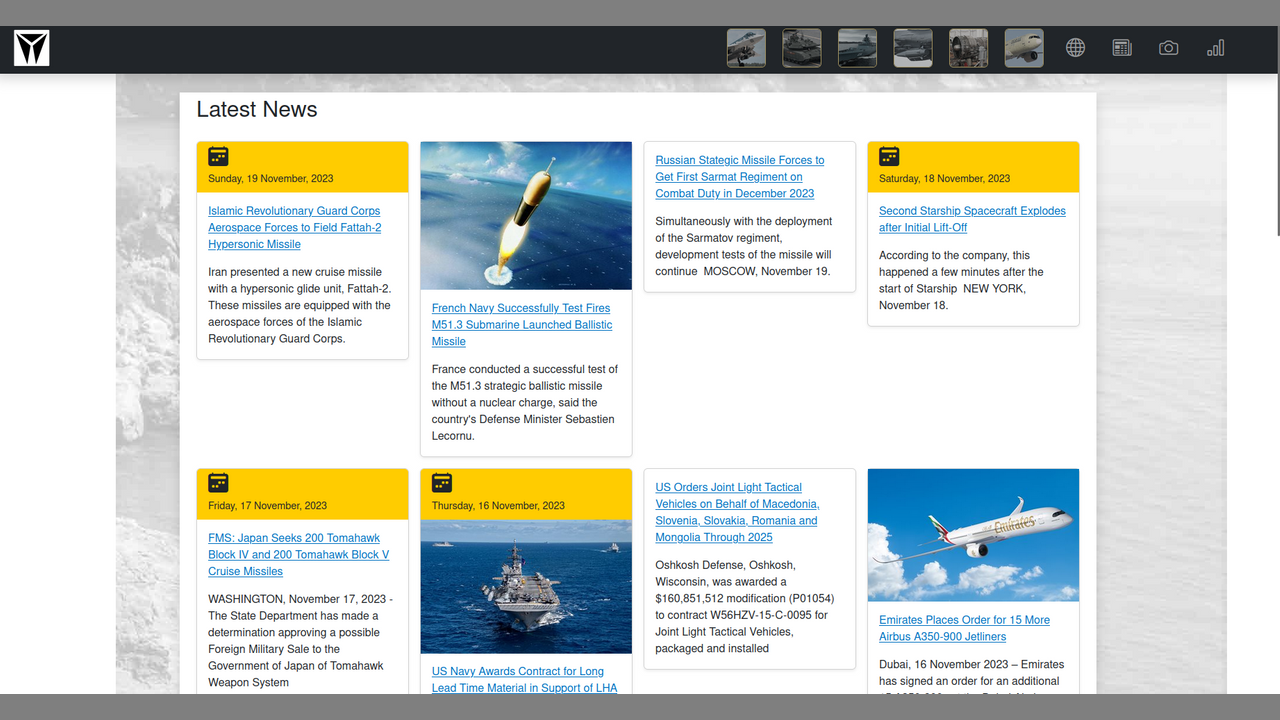Viewport: 1280px width, 720px height.
Task: Open the fighter jet category thumbnail
Action: [x=746, y=48]
